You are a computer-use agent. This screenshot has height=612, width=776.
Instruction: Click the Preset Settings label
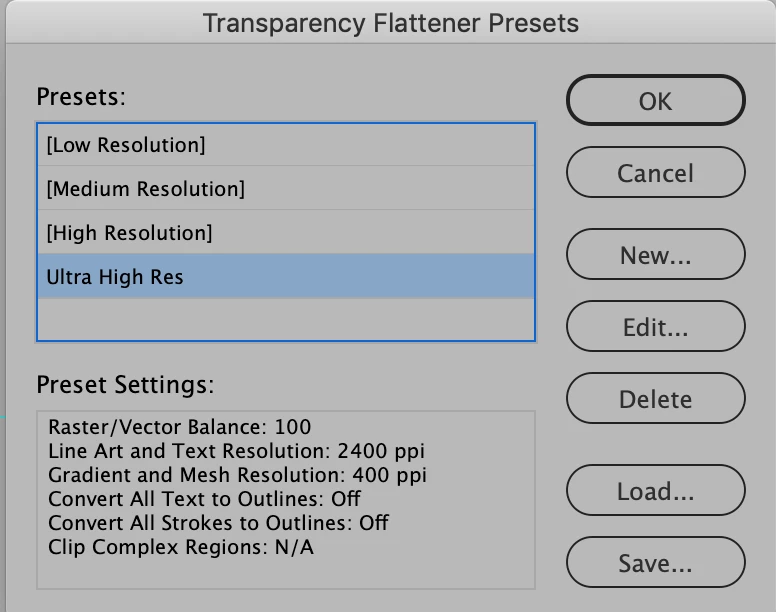125,385
